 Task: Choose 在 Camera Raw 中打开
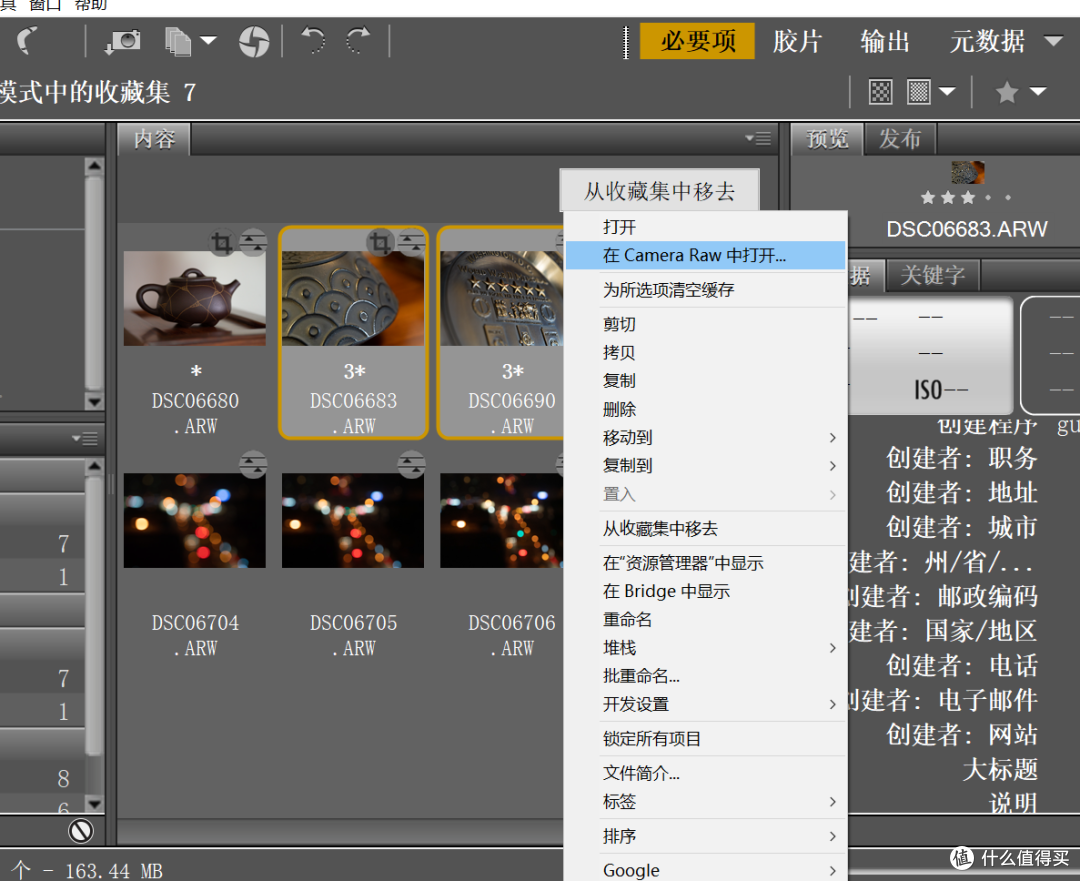(x=705, y=255)
